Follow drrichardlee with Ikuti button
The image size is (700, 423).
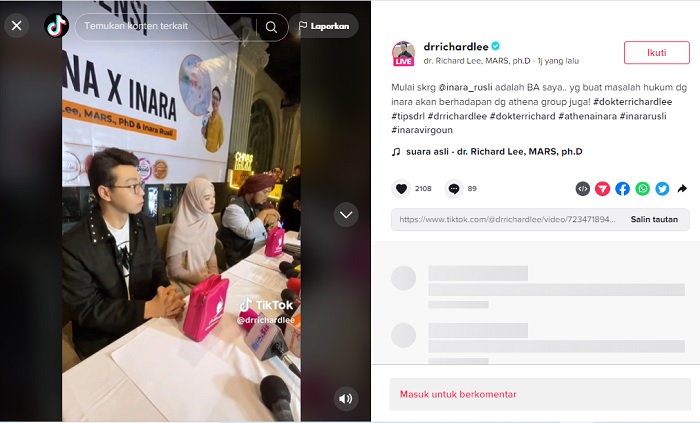[x=657, y=53]
